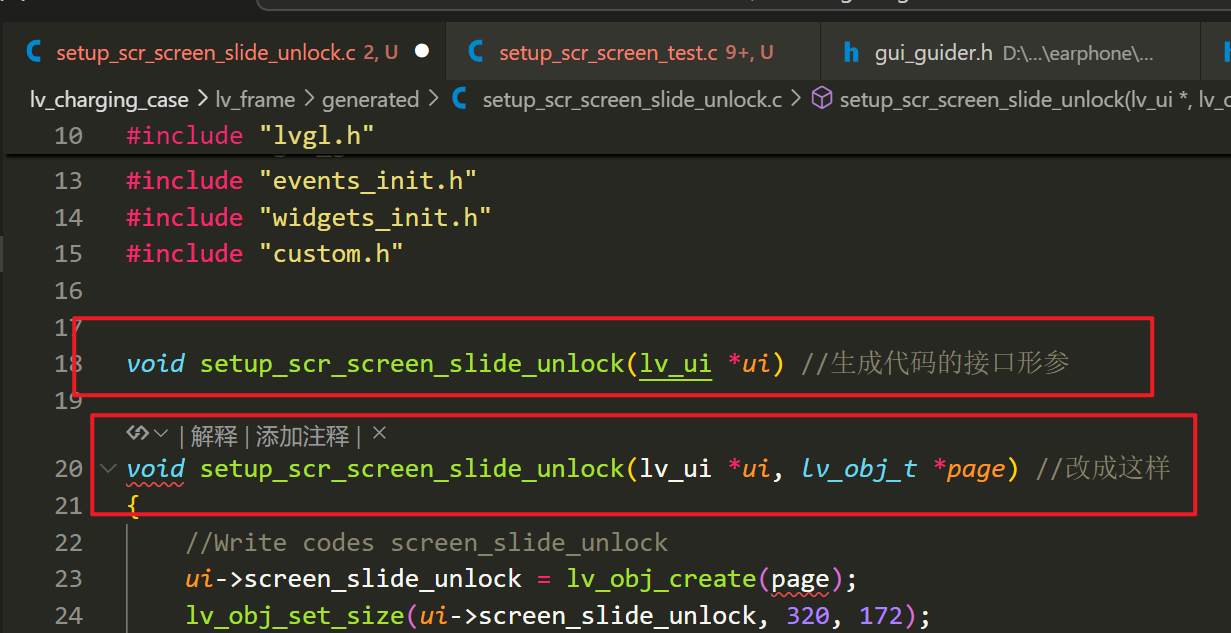
Task: Click line number 18 in the gutter
Action: [x=68, y=363]
